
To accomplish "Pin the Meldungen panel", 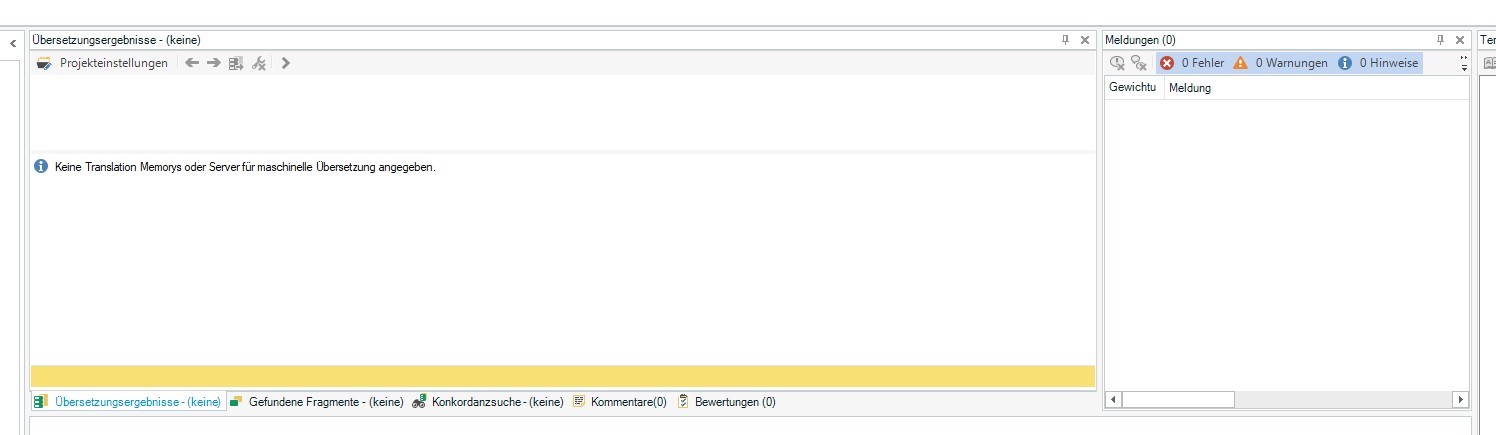I will pos(1441,40).
